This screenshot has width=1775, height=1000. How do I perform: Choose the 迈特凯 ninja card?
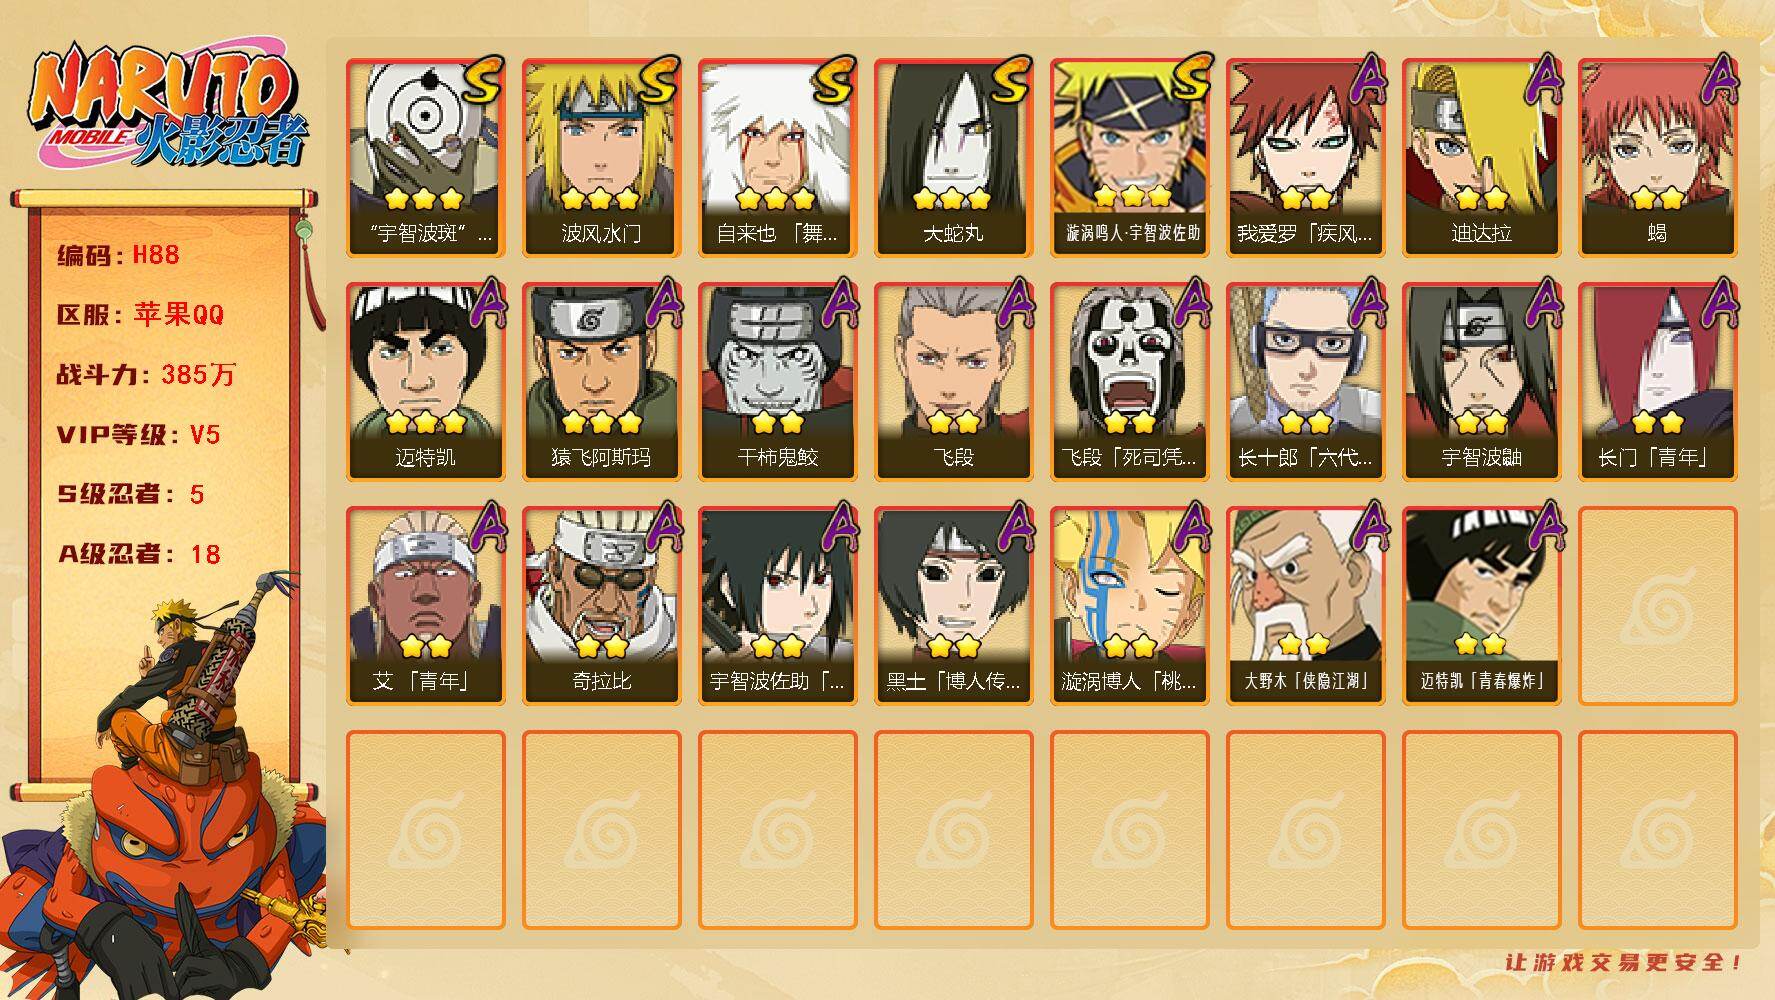point(425,382)
